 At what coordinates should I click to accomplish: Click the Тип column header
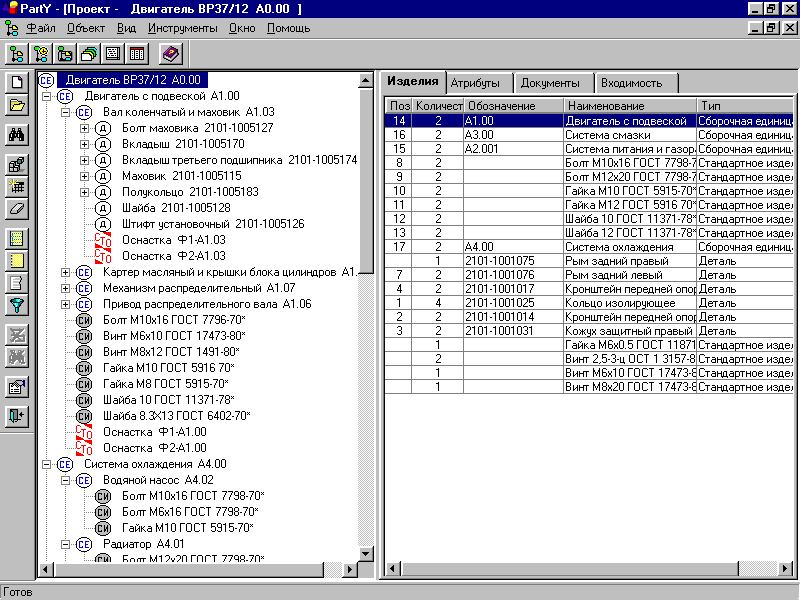click(x=745, y=106)
